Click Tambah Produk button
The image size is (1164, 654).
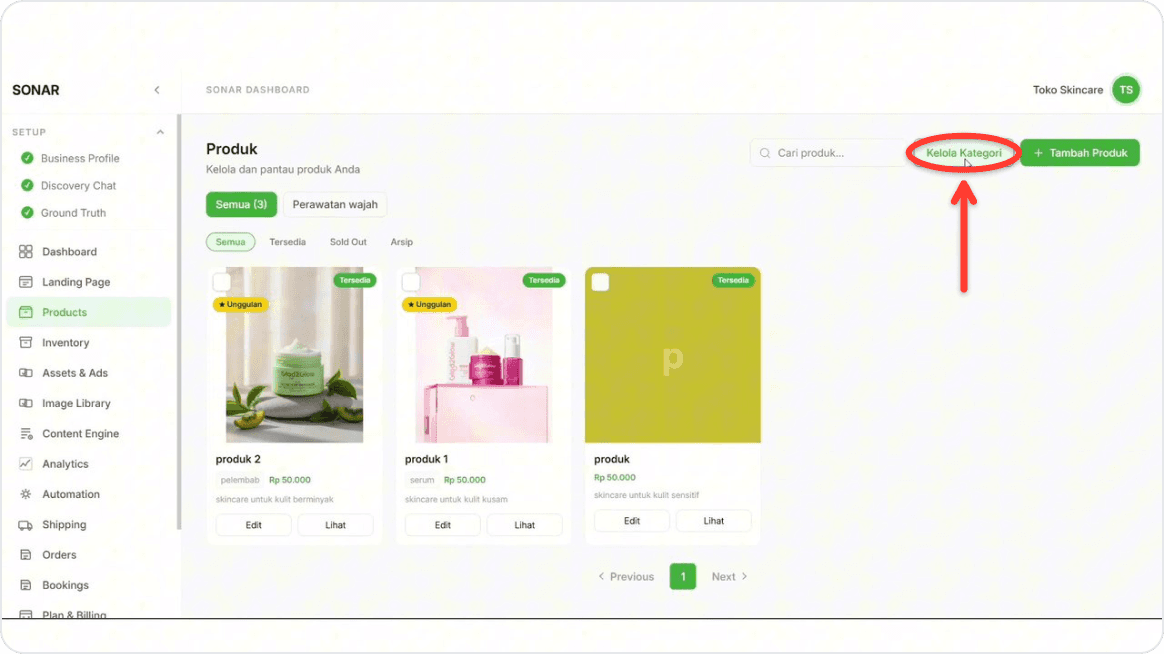1080,153
